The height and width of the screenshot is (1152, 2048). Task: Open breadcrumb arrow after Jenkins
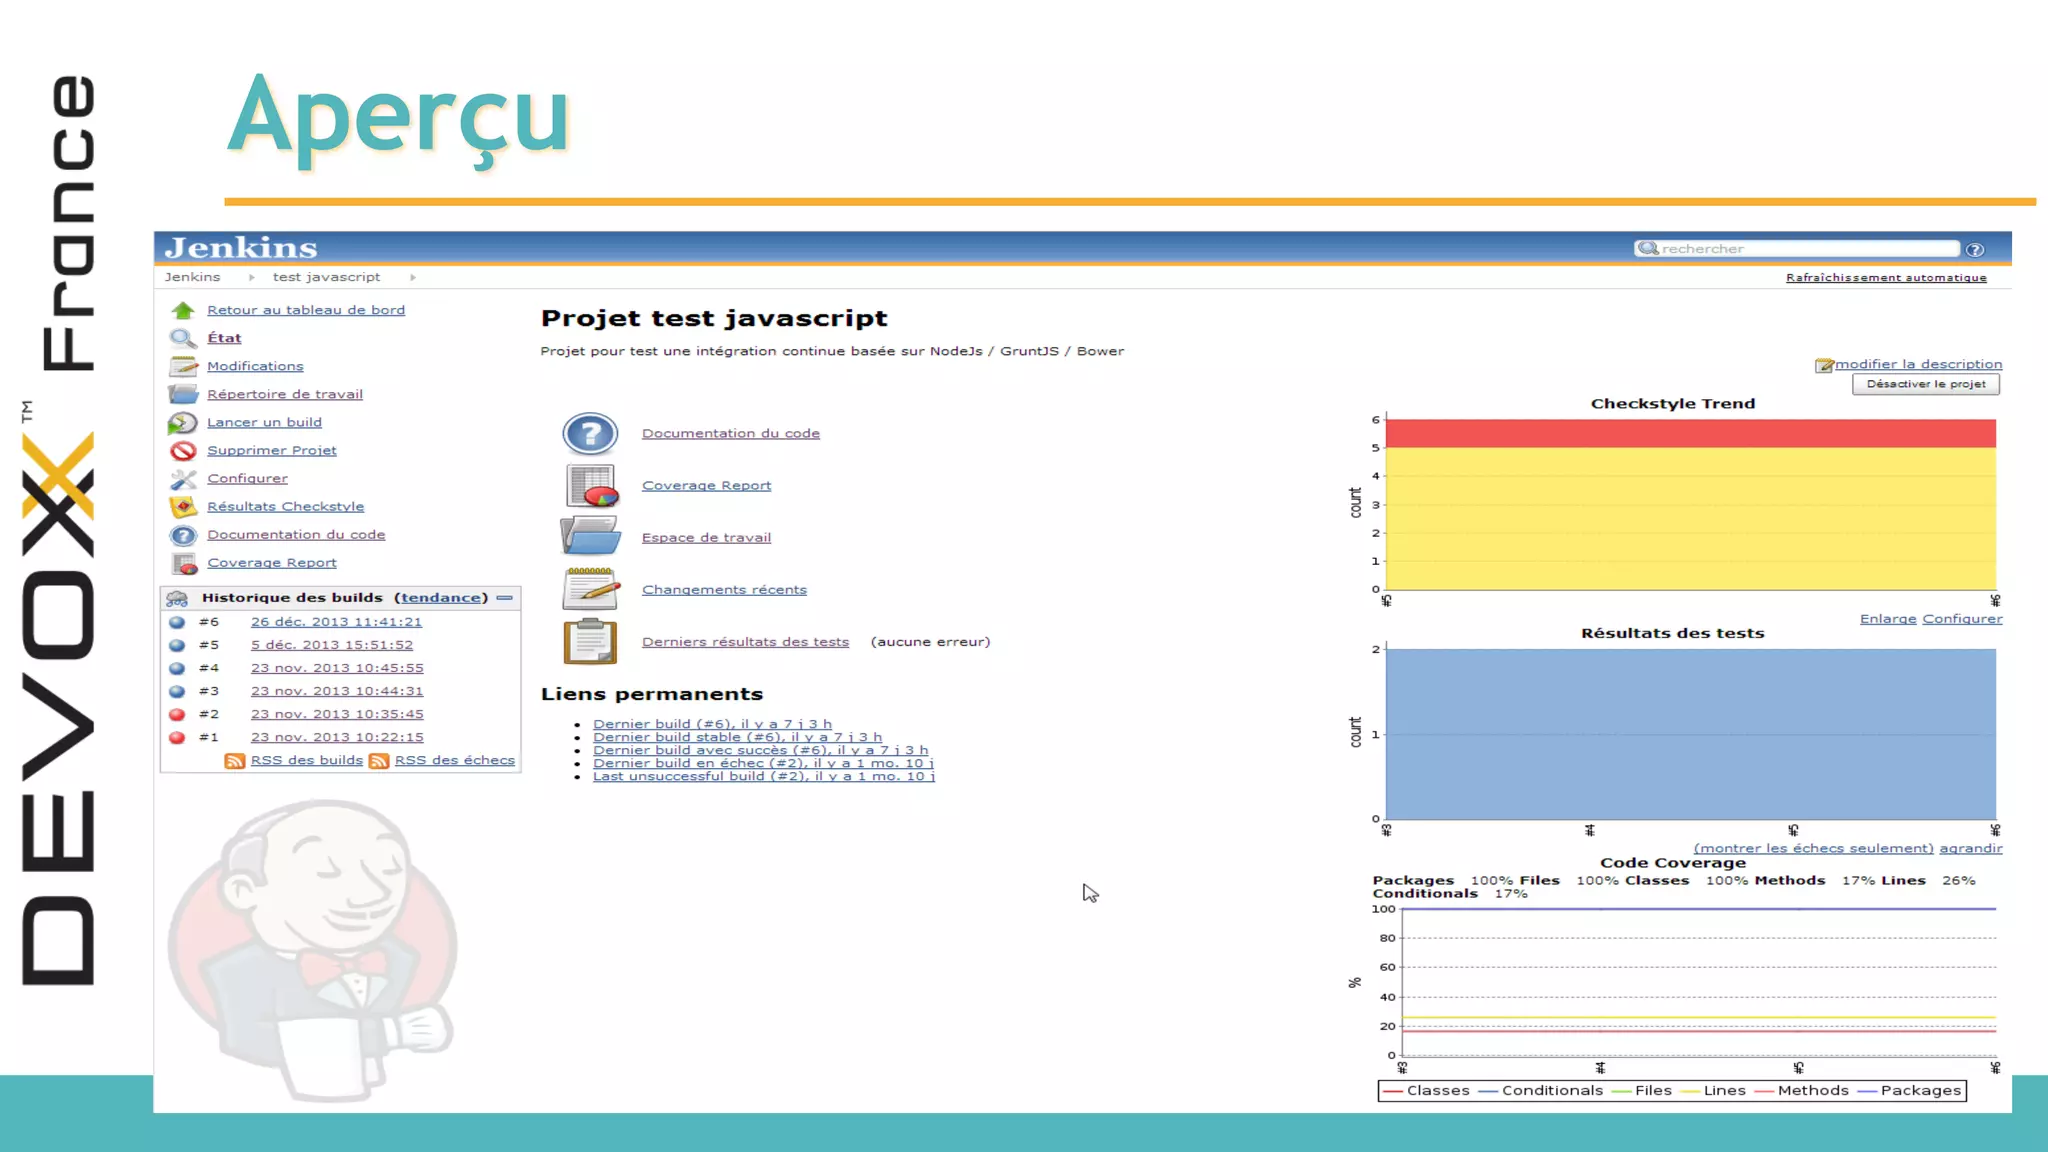[x=251, y=278]
